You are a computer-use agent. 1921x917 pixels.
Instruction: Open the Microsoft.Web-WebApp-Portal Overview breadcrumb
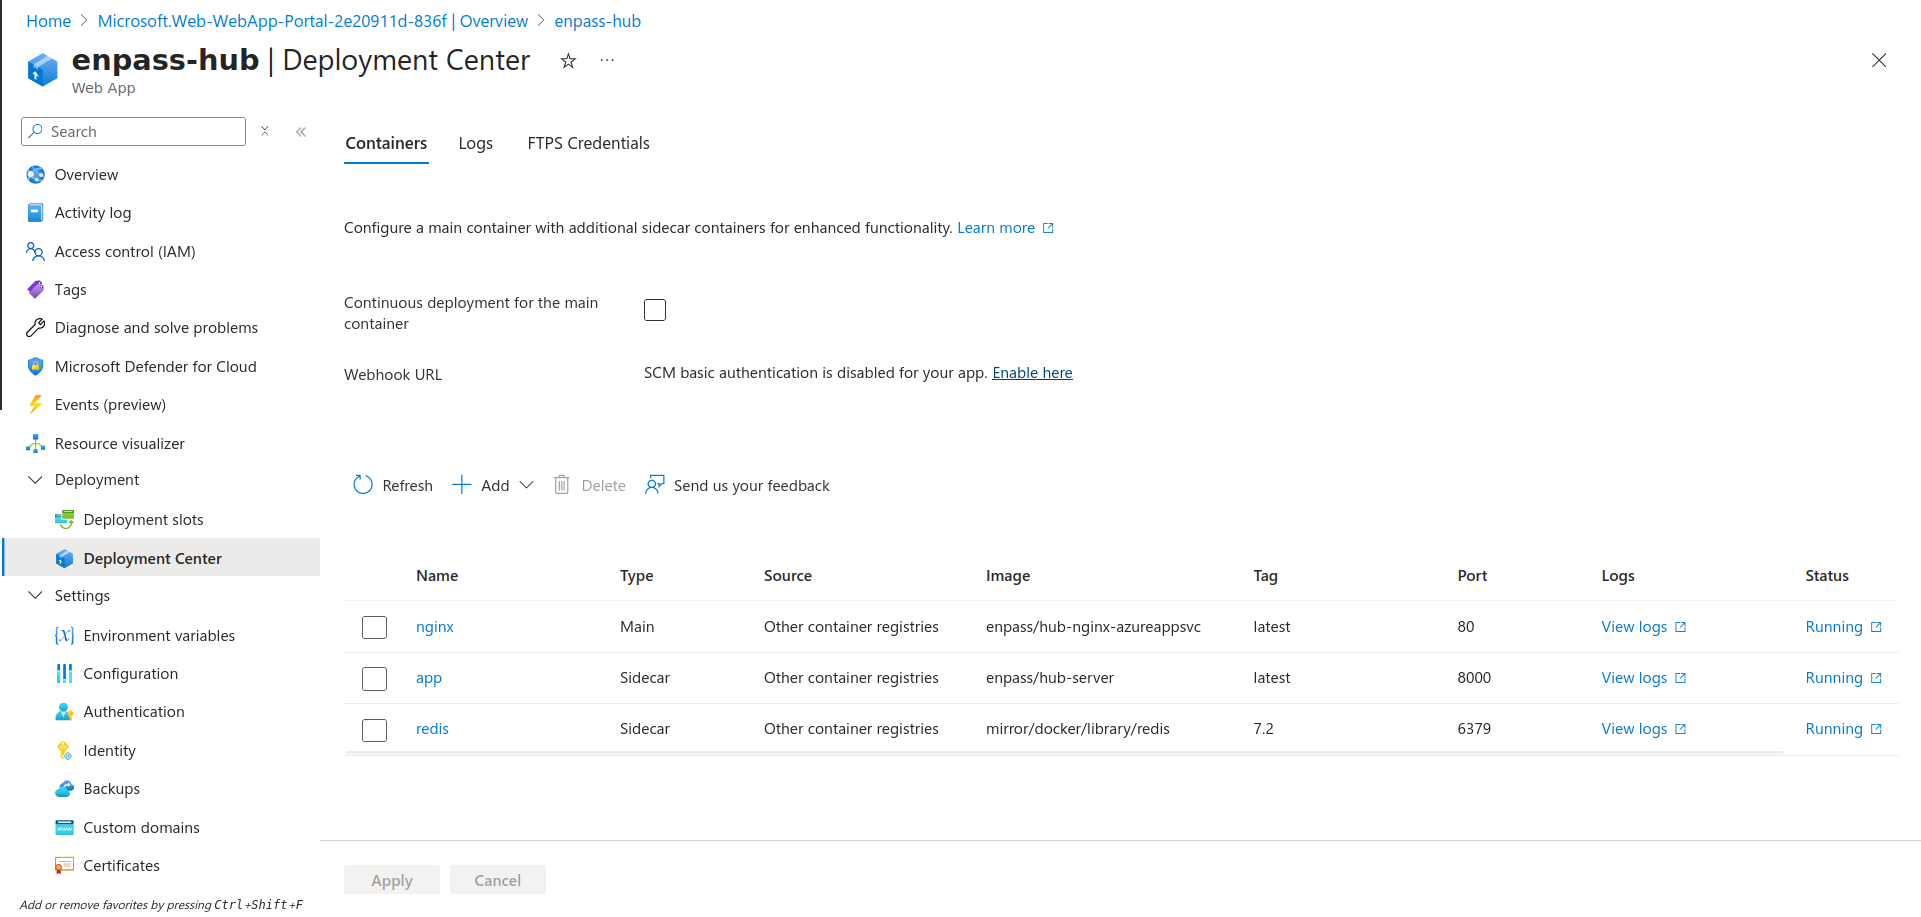point(313,21)
